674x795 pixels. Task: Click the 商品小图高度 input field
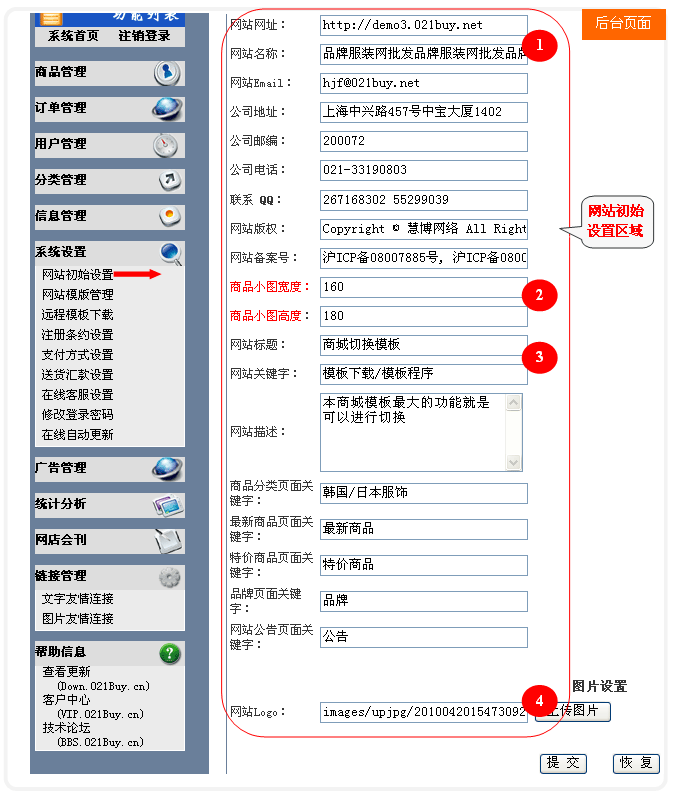424,316
